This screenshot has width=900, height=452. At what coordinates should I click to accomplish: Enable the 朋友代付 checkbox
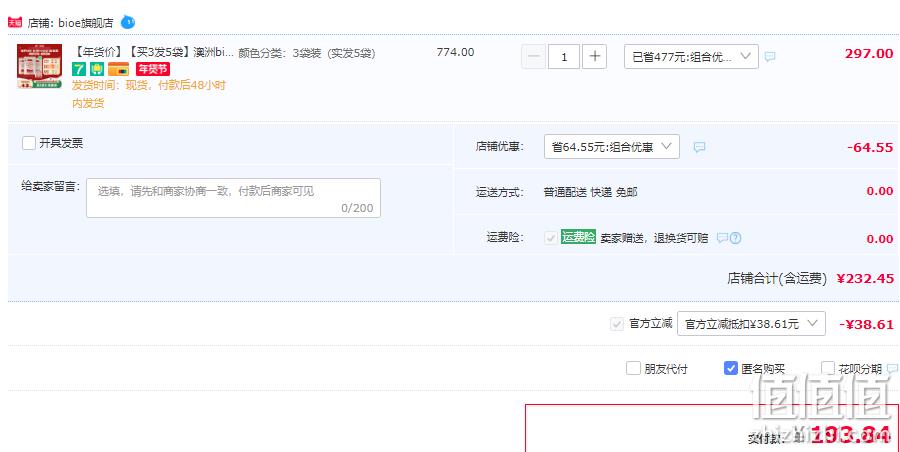tap(633, 368)
